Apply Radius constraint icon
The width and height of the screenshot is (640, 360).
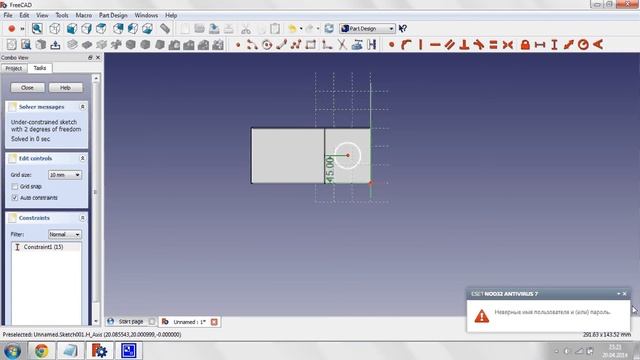click(x=583, y=44)
